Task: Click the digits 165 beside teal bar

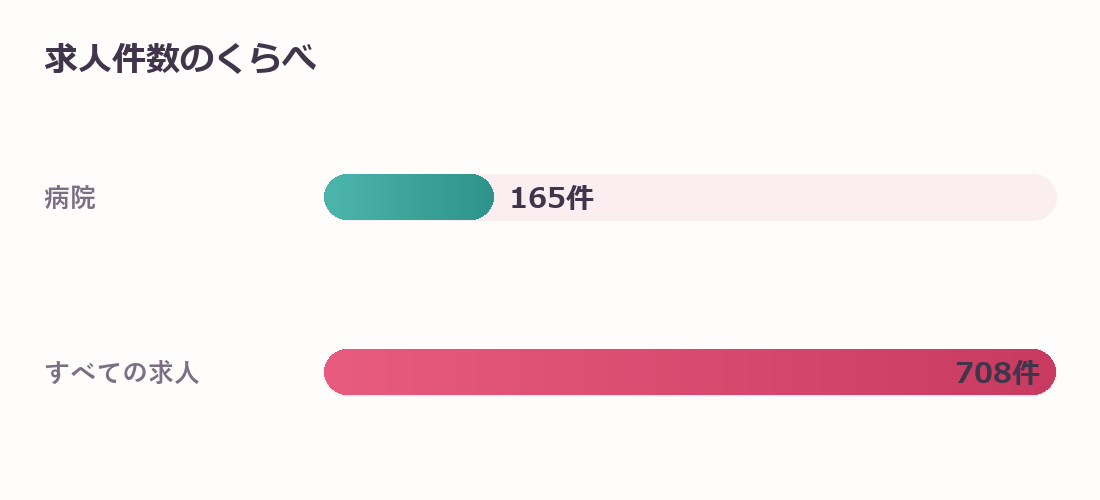Action: pos(538,198)
